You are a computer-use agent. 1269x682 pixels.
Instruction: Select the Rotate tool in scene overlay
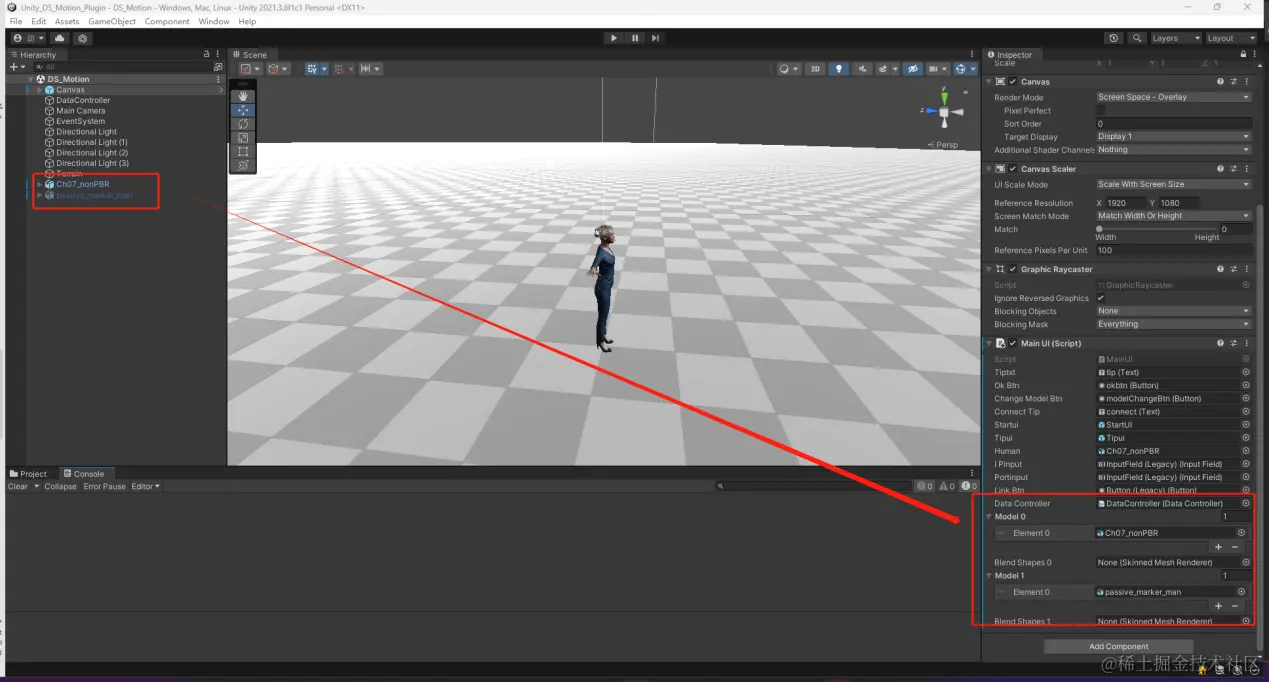pyautogui.click(x=243, y=124)
